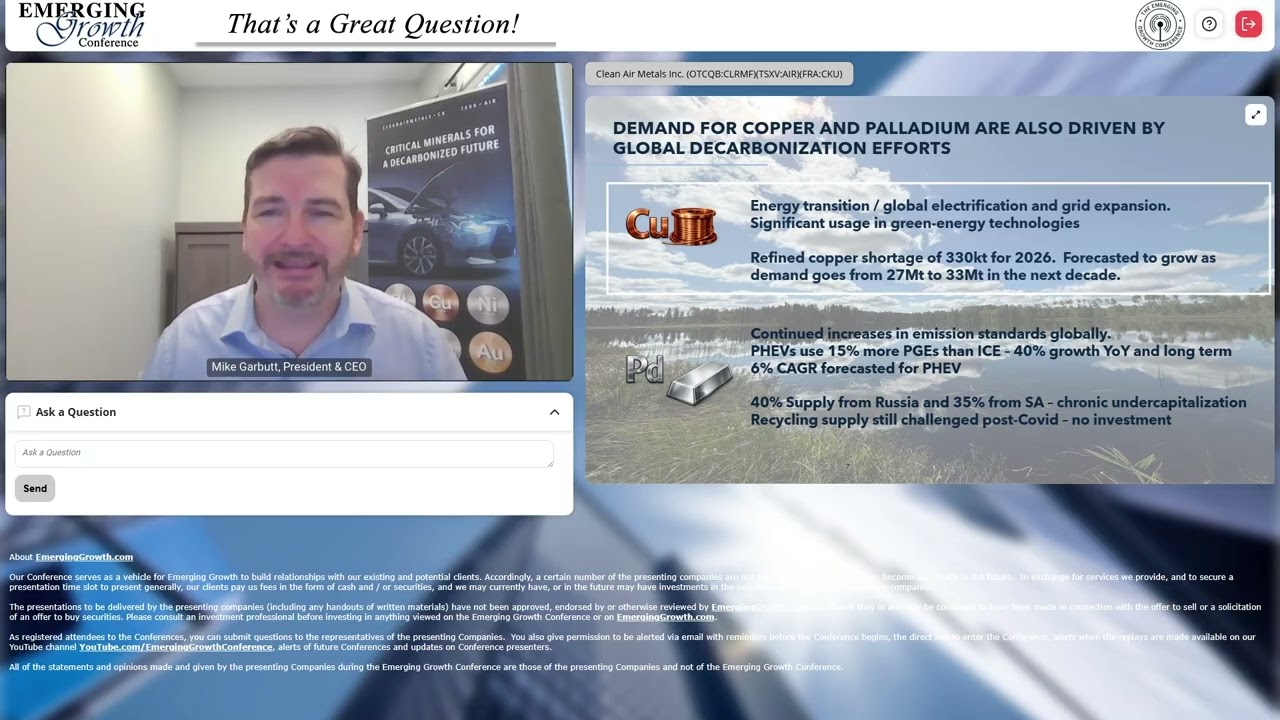The height and width of the screenshot is (720, 1280).
Task: Focus the Ask a Question text field
Action: [x=284, y=453]
